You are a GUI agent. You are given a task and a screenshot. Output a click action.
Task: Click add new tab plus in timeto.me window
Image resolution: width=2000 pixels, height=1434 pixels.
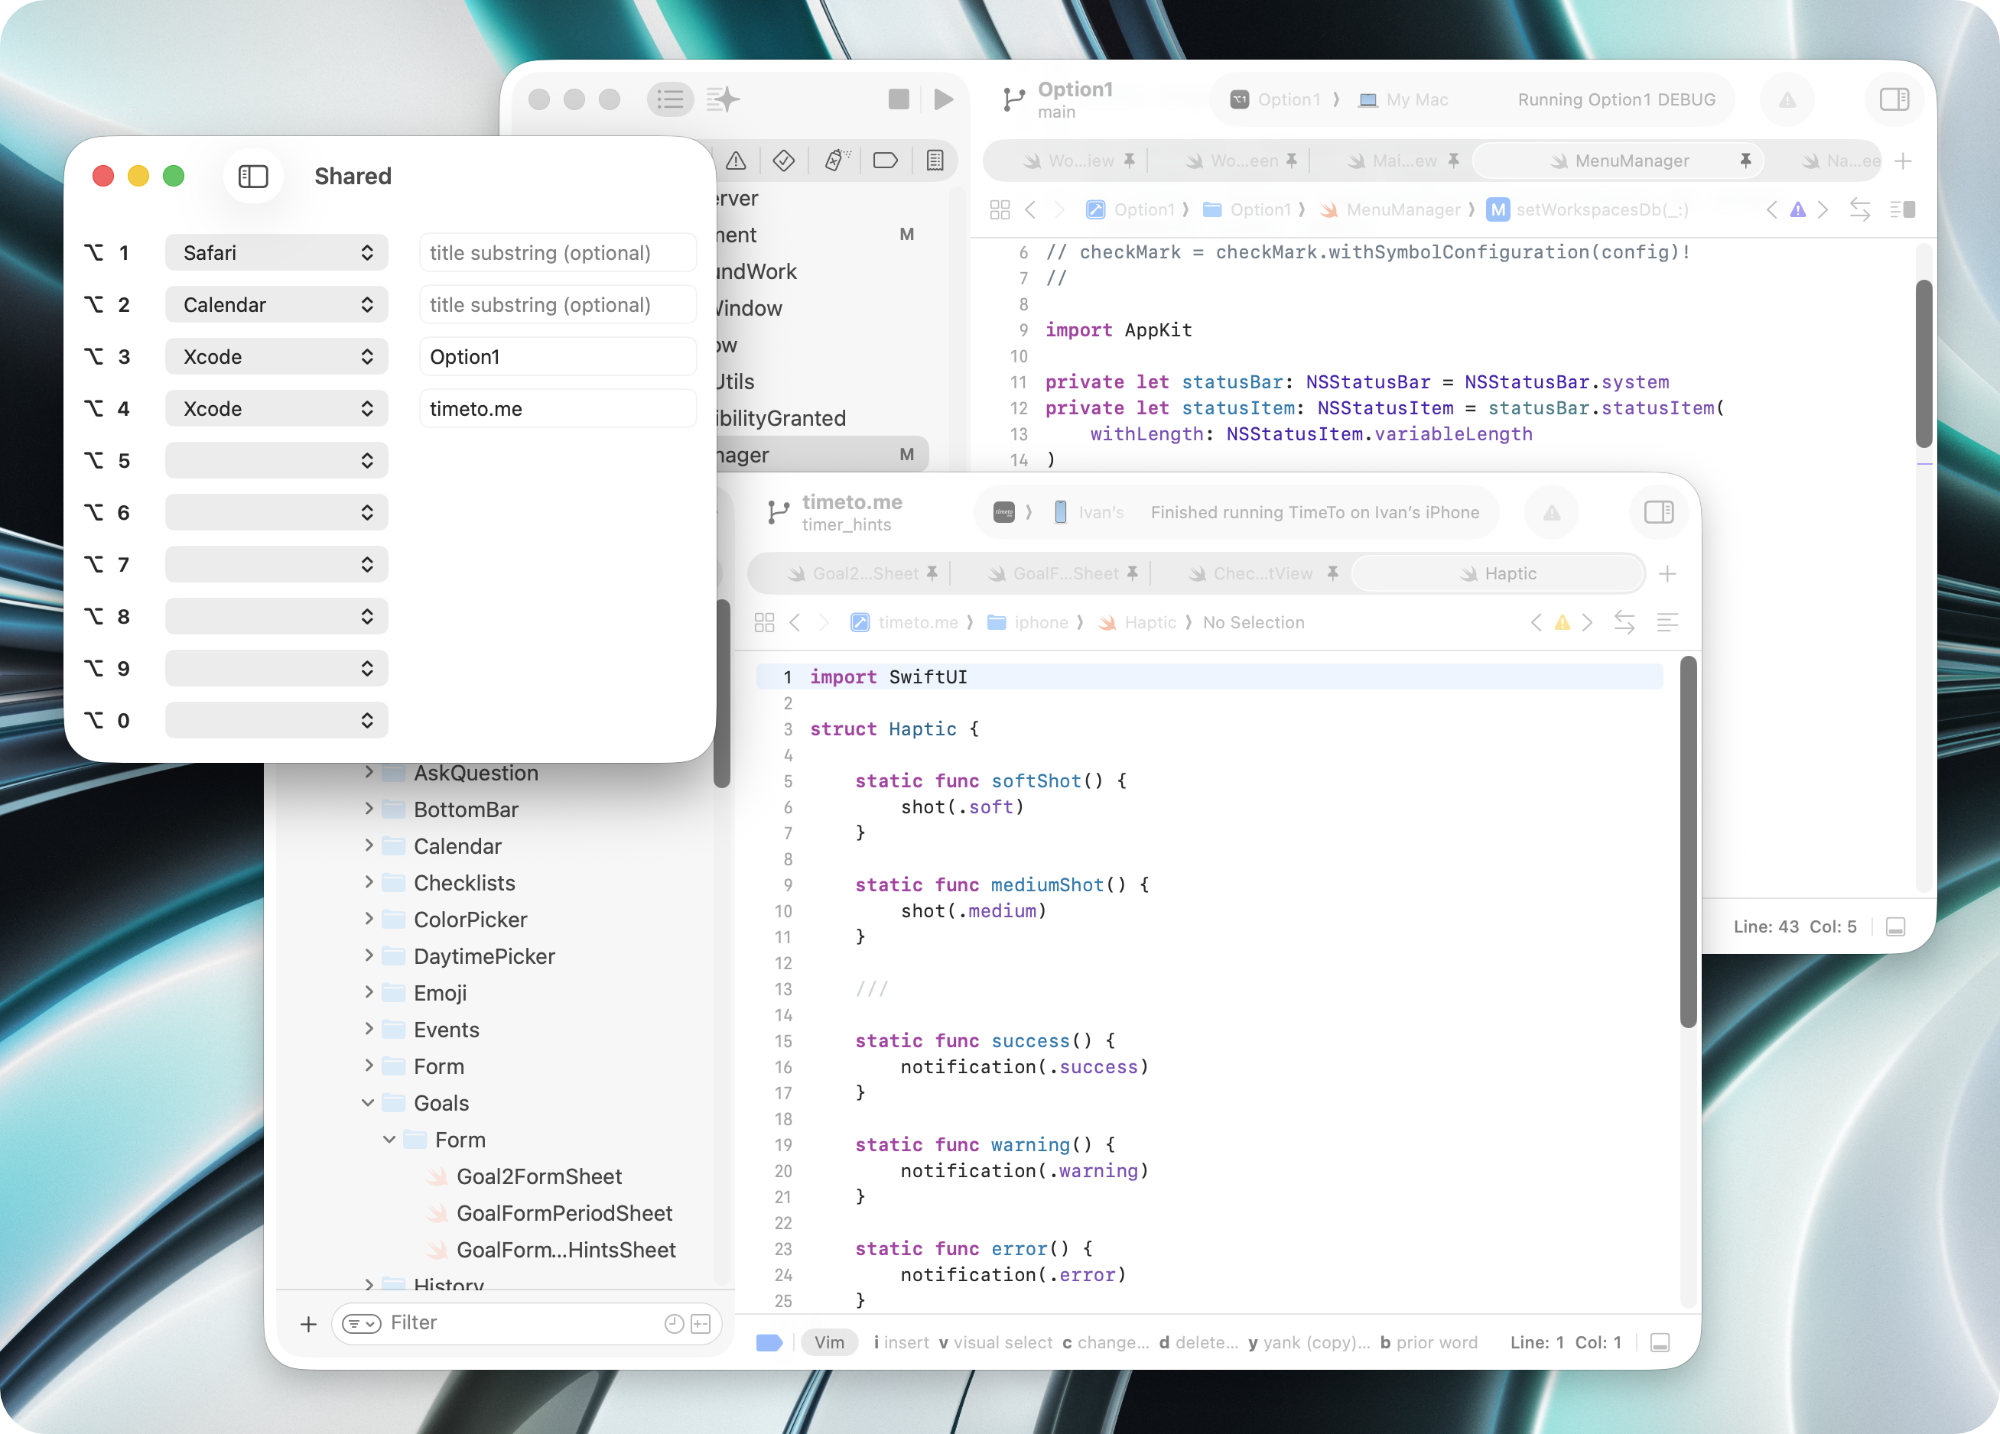pos(1667,574)
